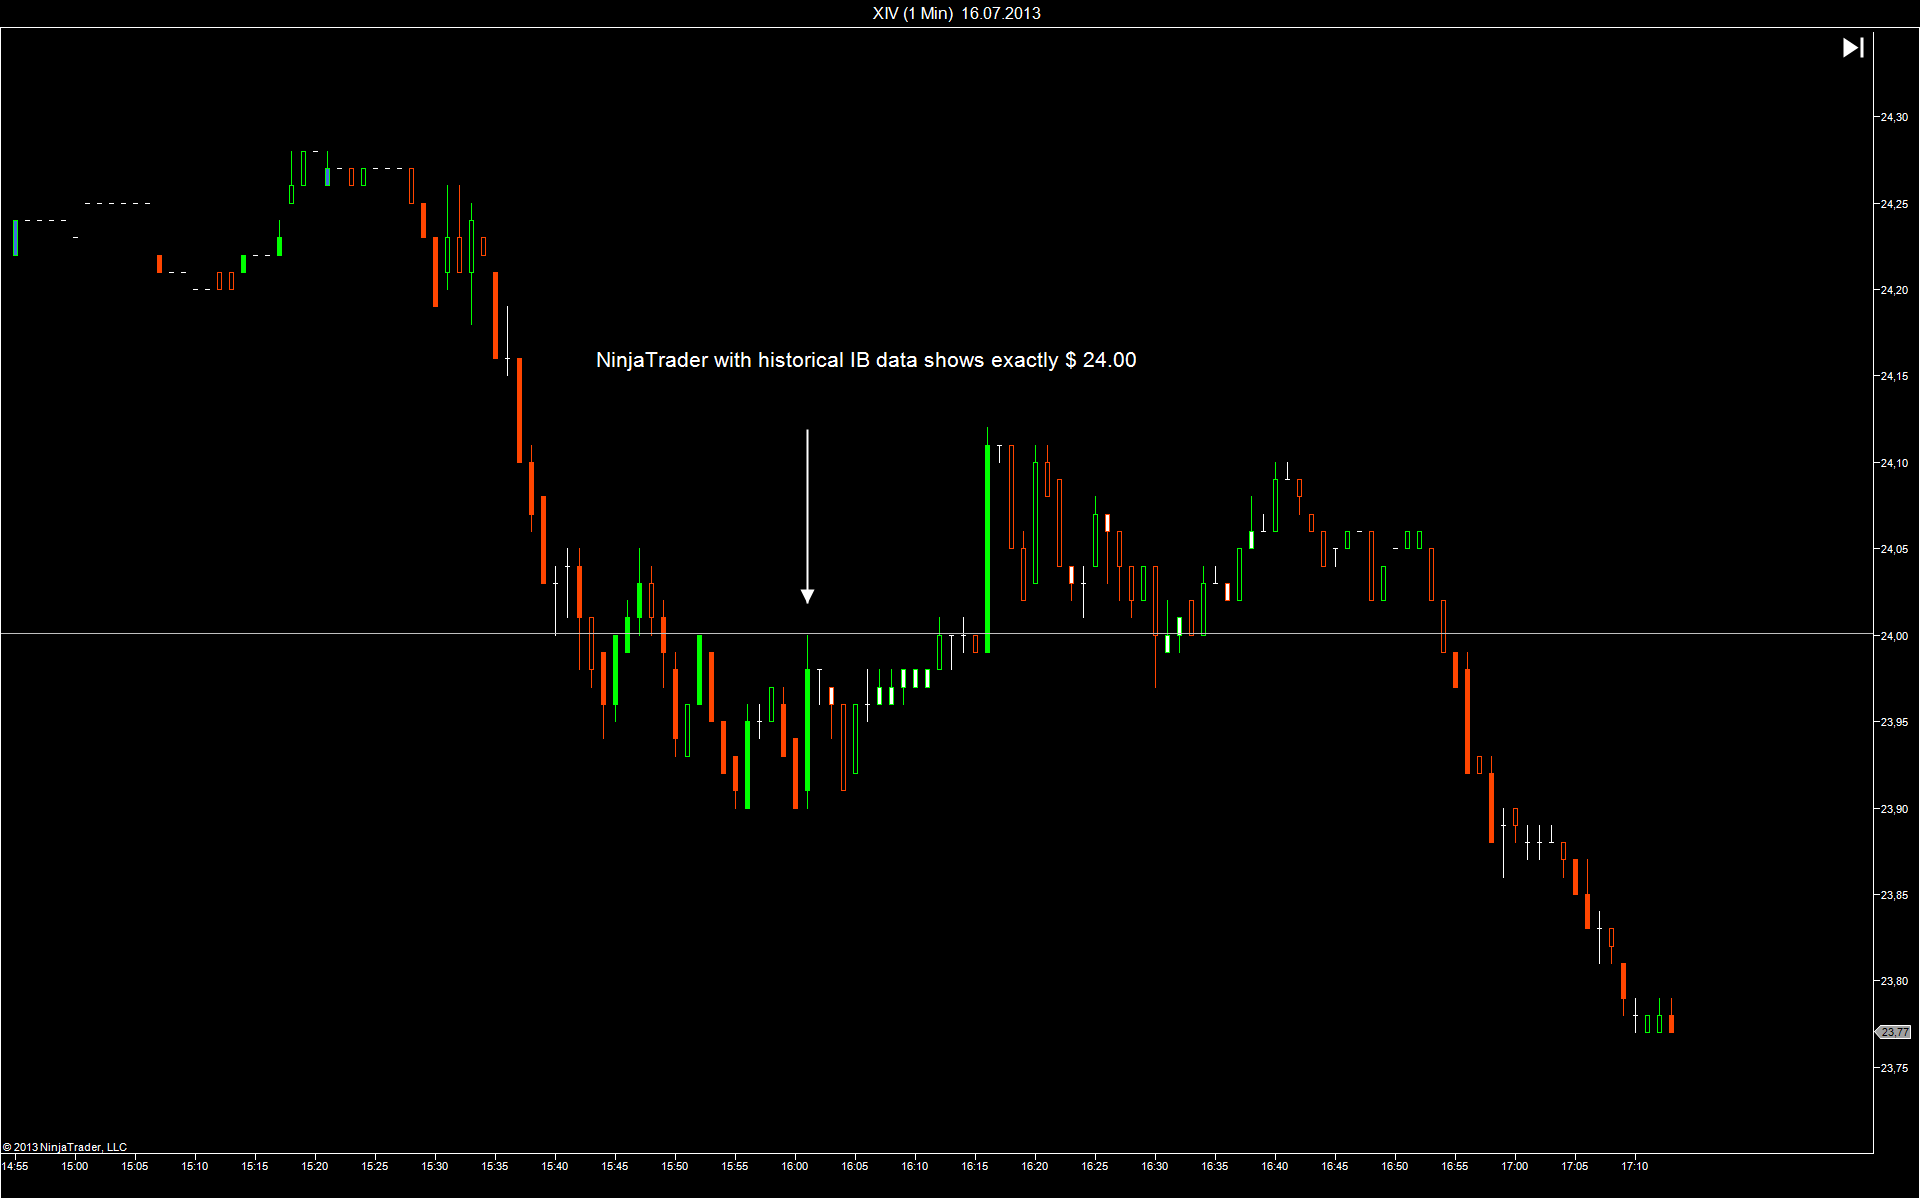Viewport: 1920px width, 1199px height.
Task: Click the blue candle at 14:55
Action: point(15,238)
